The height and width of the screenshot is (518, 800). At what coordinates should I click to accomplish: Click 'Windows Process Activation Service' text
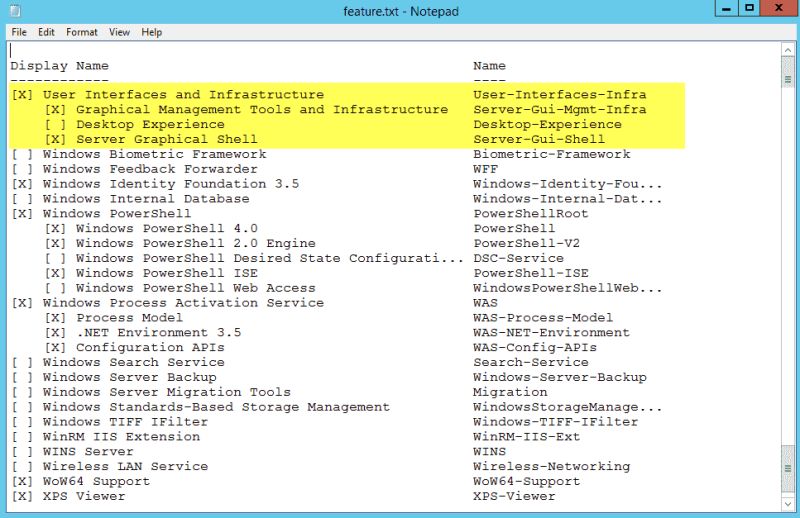[x=183, y=303]
